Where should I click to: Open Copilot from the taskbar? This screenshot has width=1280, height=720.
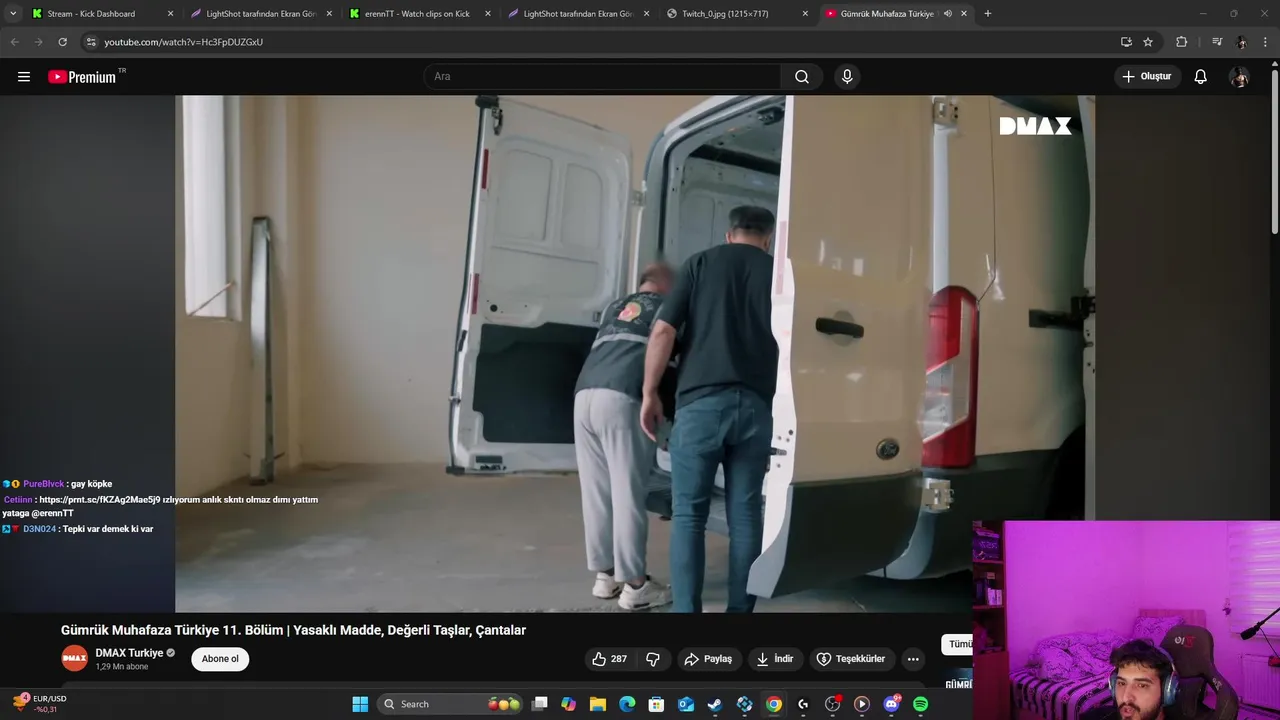(569, 704)
